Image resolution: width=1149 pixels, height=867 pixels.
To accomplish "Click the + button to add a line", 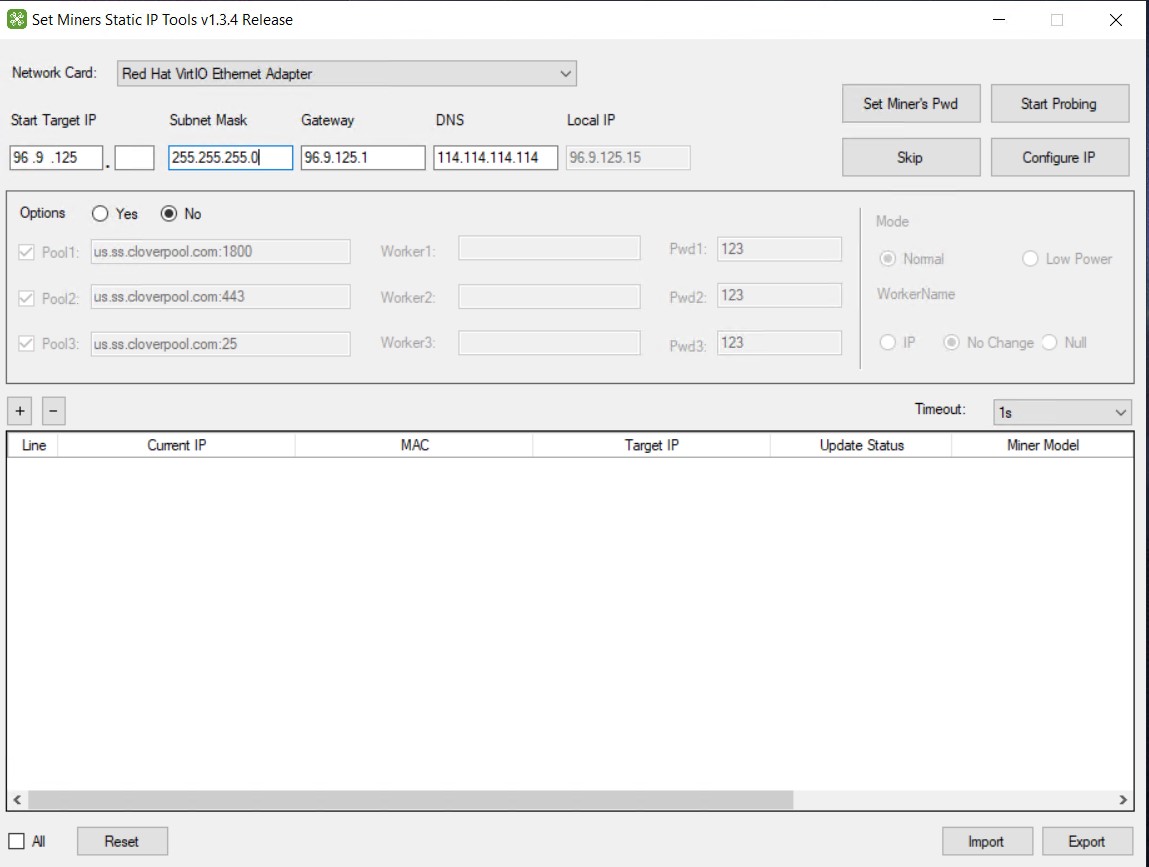I will [x=19, y=410].
